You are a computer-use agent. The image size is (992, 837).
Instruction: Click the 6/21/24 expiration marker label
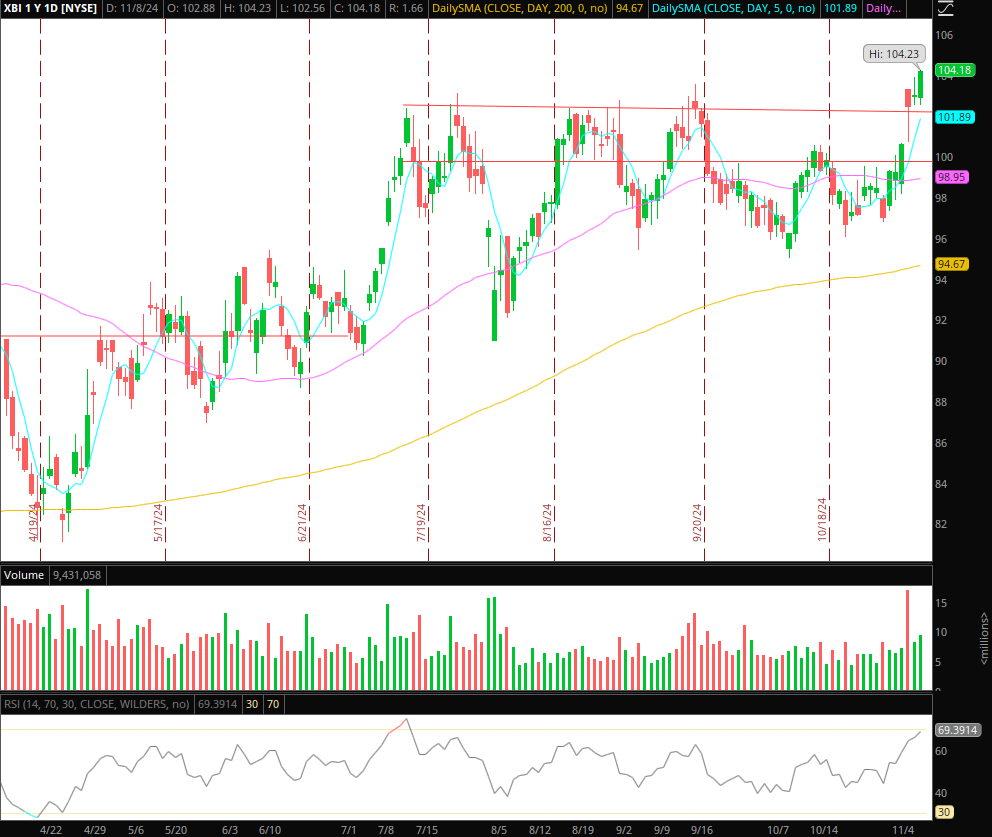[302, 523]
